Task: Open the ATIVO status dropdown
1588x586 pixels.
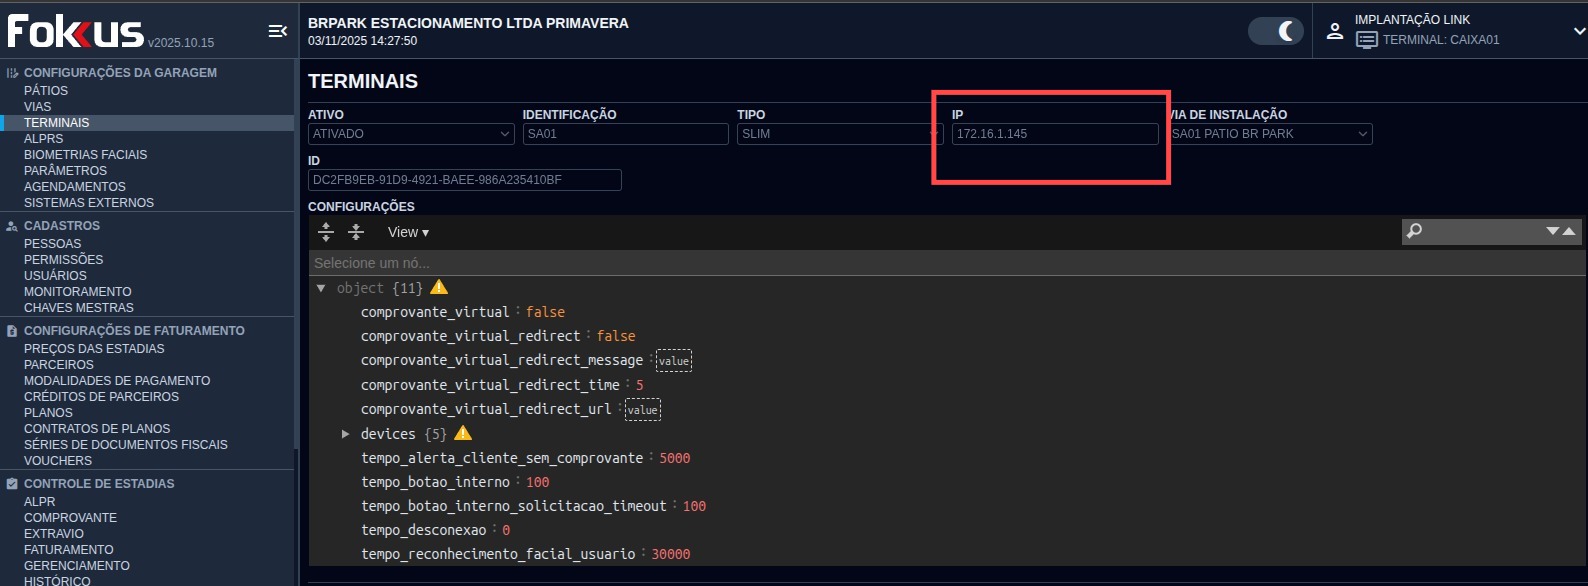Action: pyautogui.click(x=411, y=134)
